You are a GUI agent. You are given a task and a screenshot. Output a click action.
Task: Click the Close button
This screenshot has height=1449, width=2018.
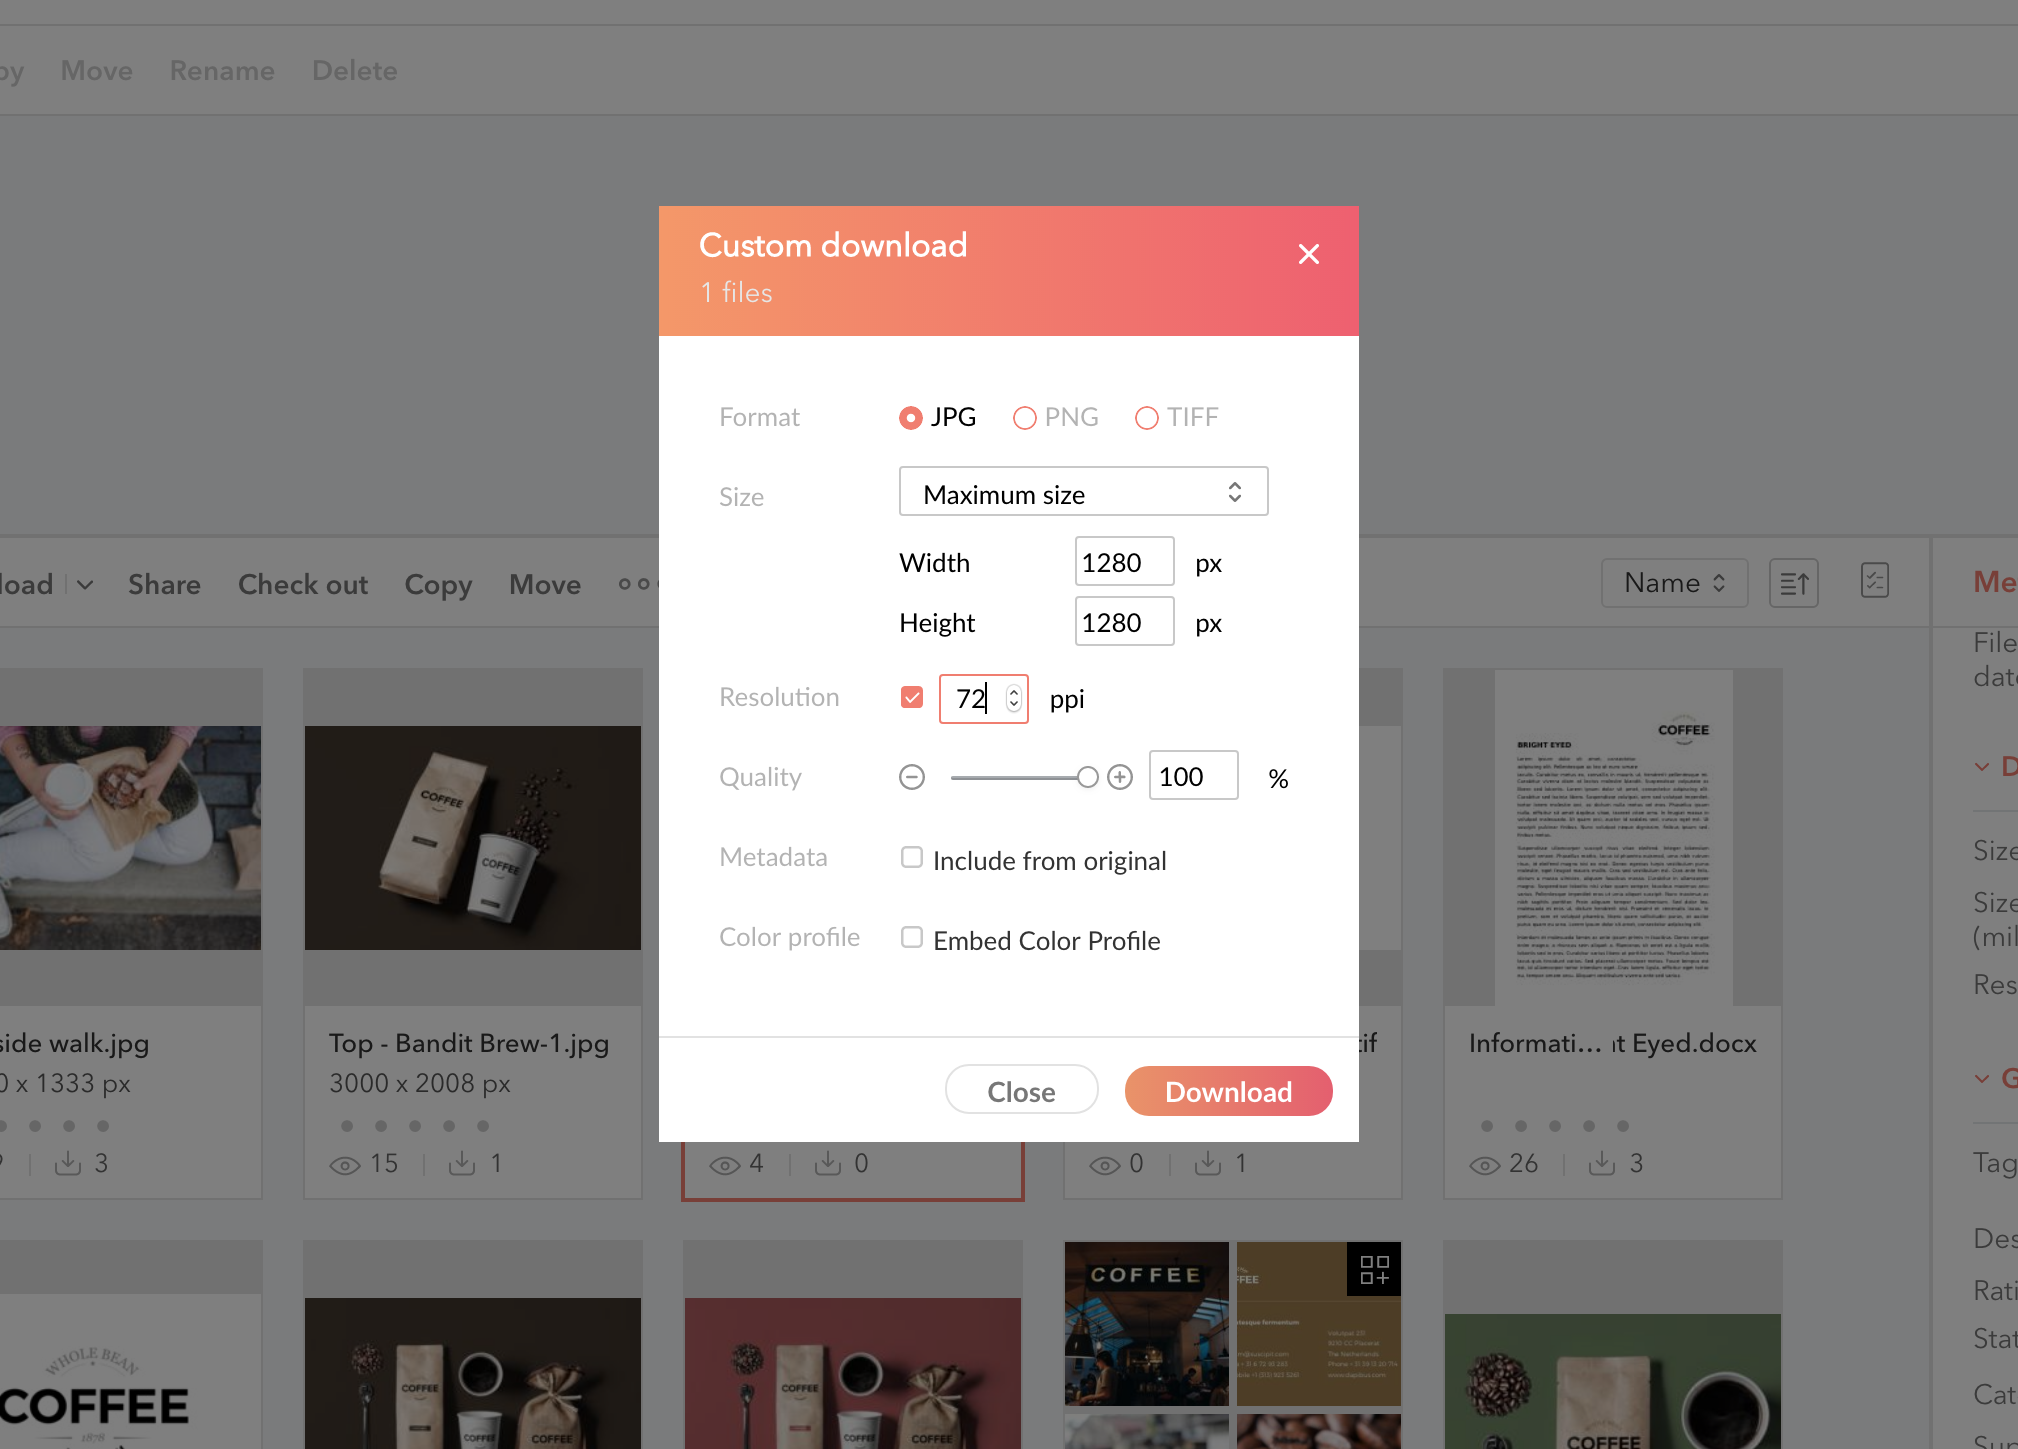point(1021,1091)
